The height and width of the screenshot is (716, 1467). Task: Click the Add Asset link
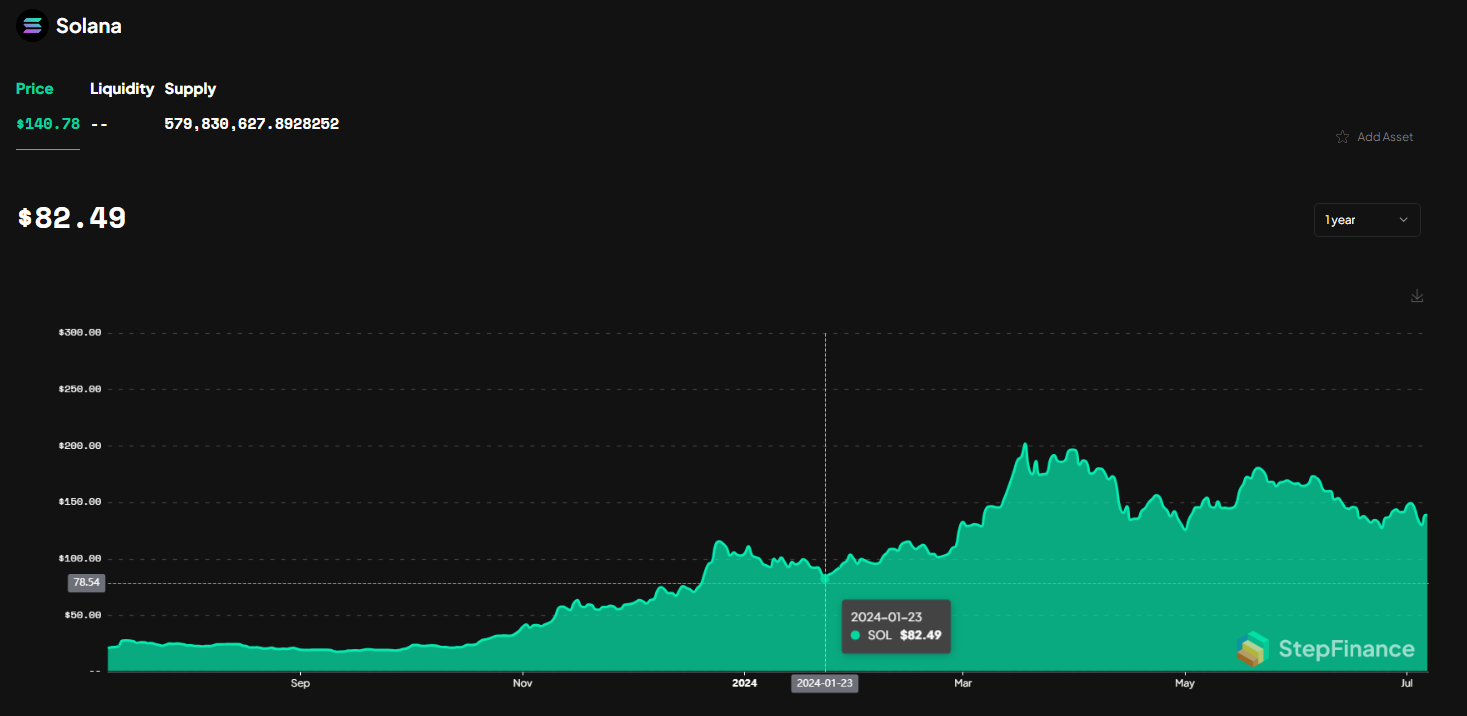tap(1386, 137)
